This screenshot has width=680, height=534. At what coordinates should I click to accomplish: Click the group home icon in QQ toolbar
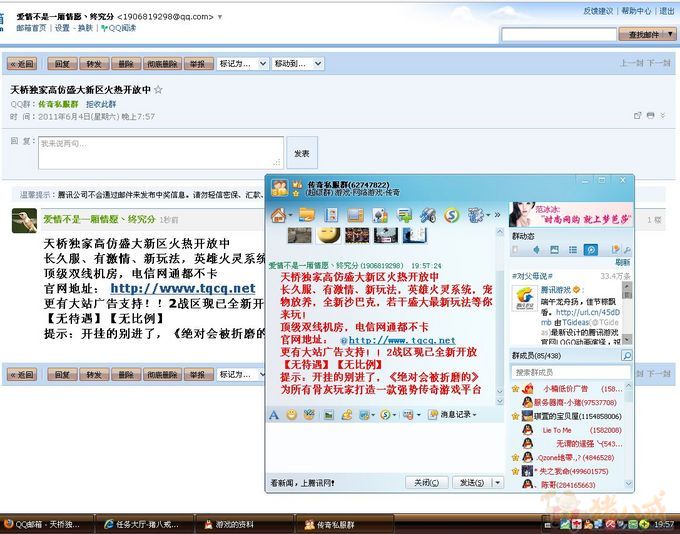279,215
